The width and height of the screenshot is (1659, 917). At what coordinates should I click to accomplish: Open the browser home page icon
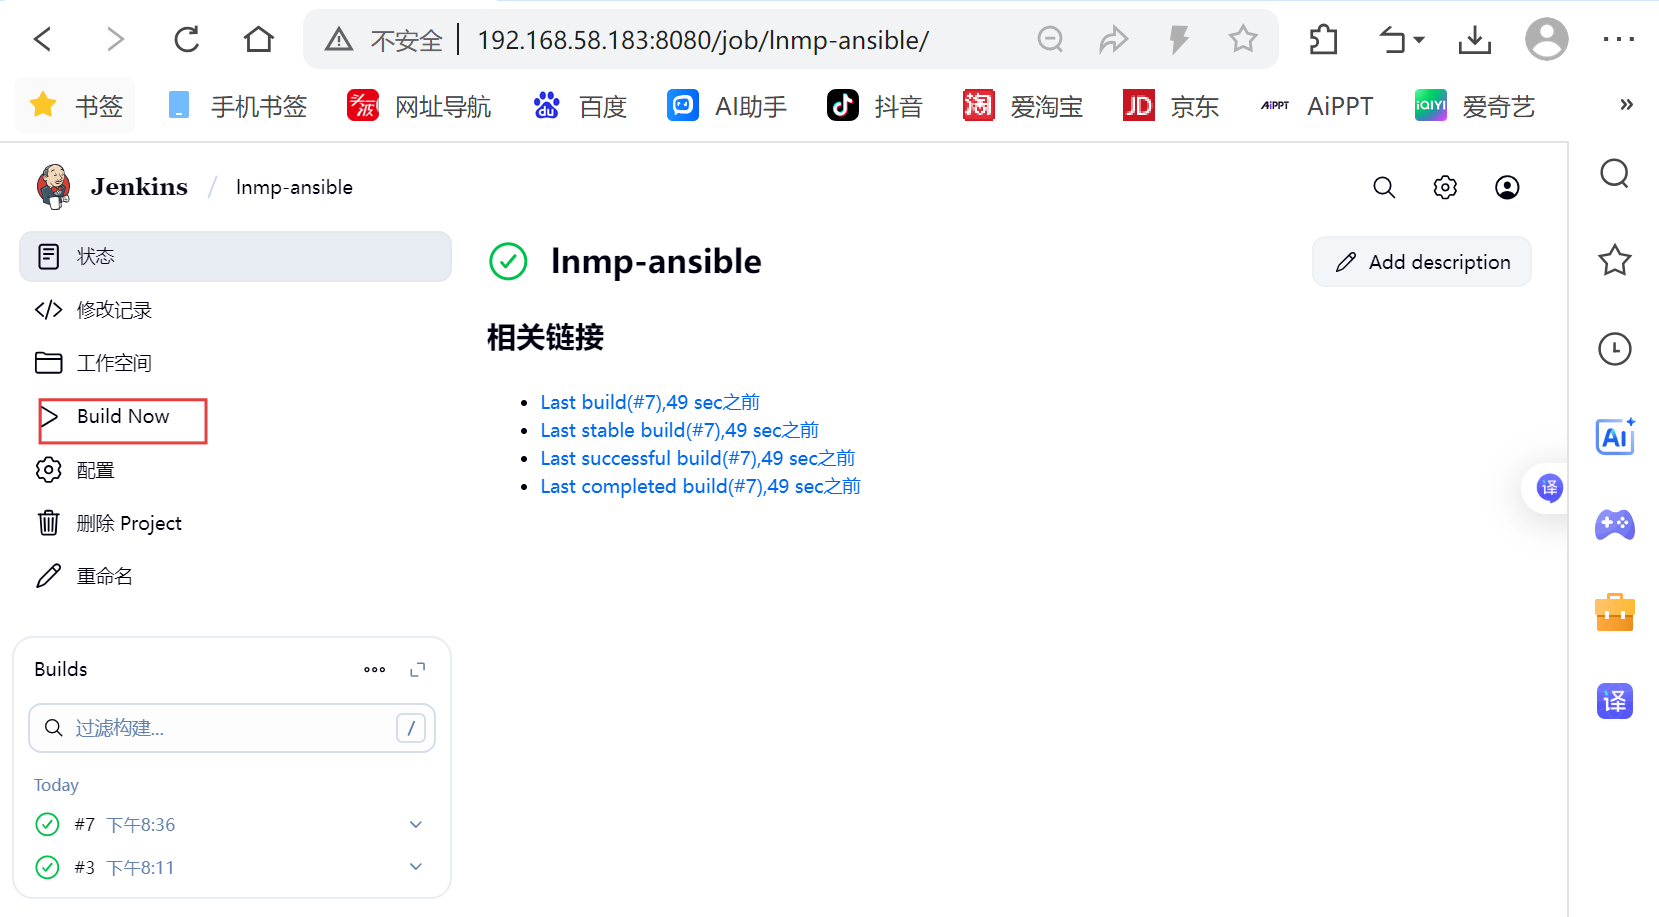point(259,39)
